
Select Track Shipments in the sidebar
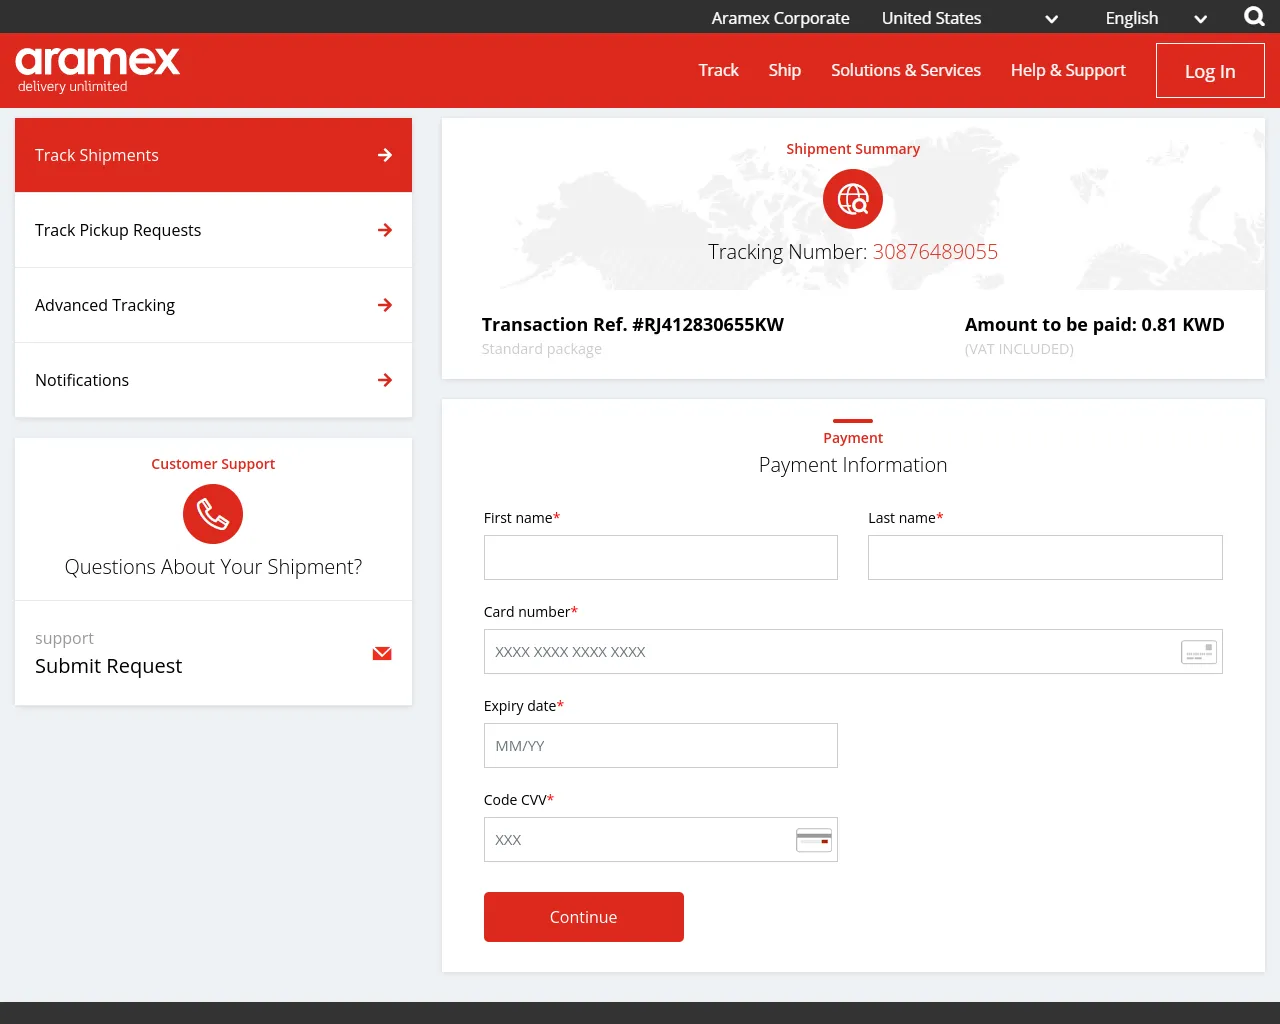pos(213,155)
